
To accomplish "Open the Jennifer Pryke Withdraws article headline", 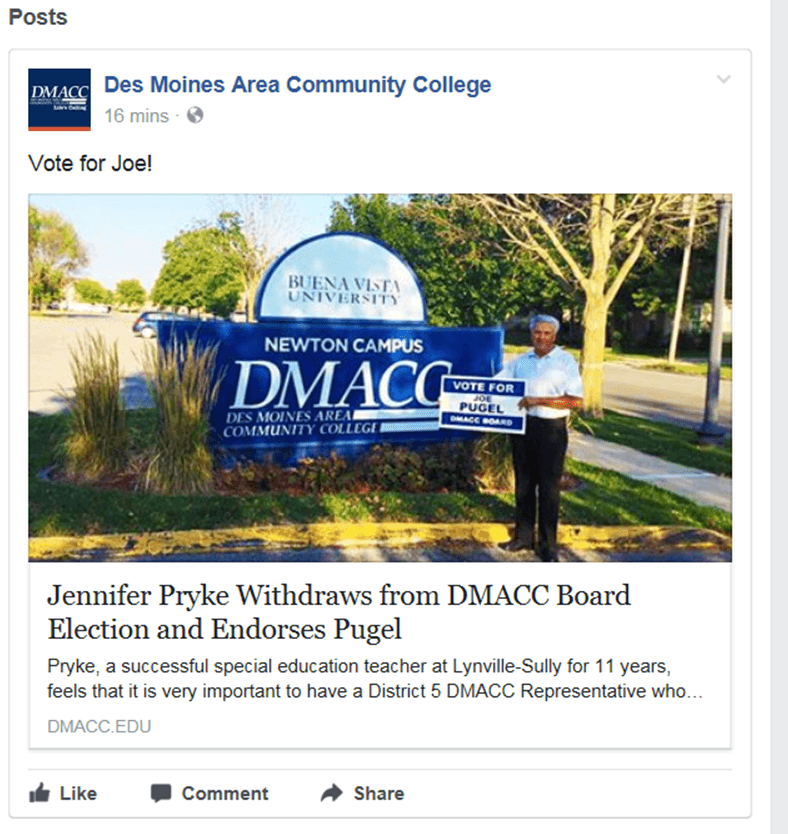I will [339, 612].
